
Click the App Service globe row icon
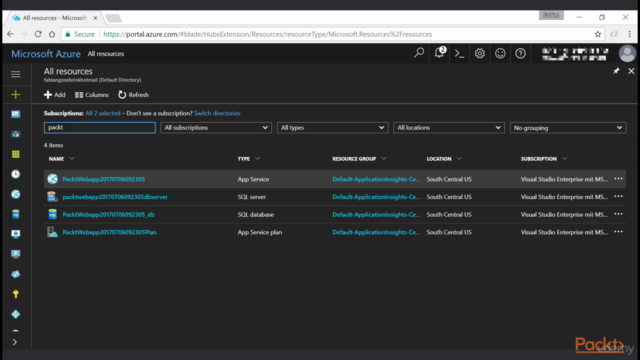pos(52,179)
